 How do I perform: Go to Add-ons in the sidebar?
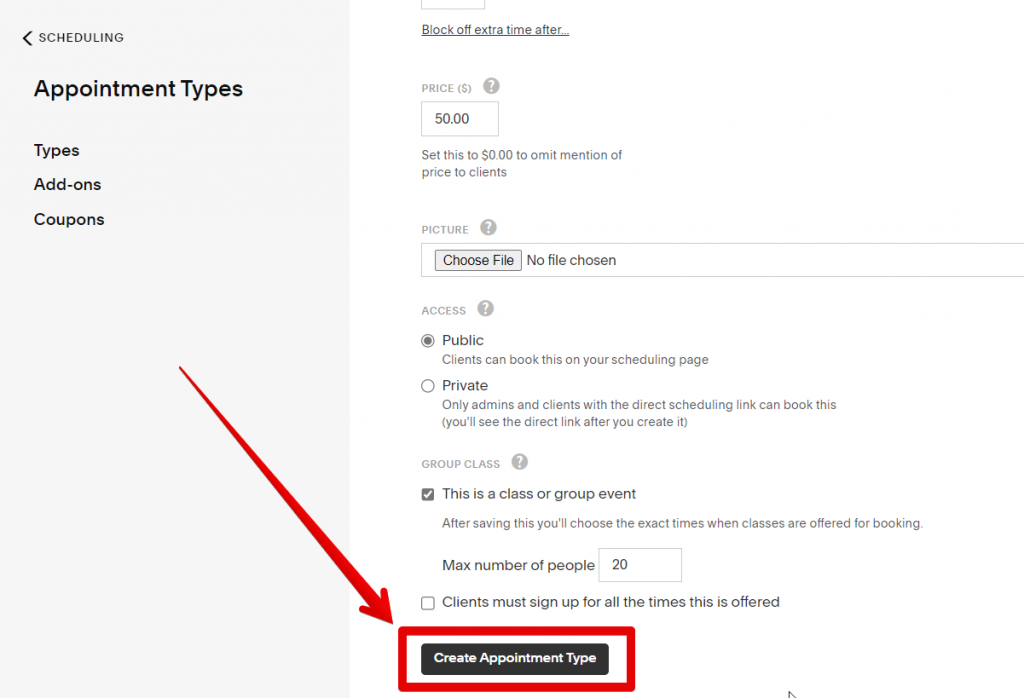point(67,184)
